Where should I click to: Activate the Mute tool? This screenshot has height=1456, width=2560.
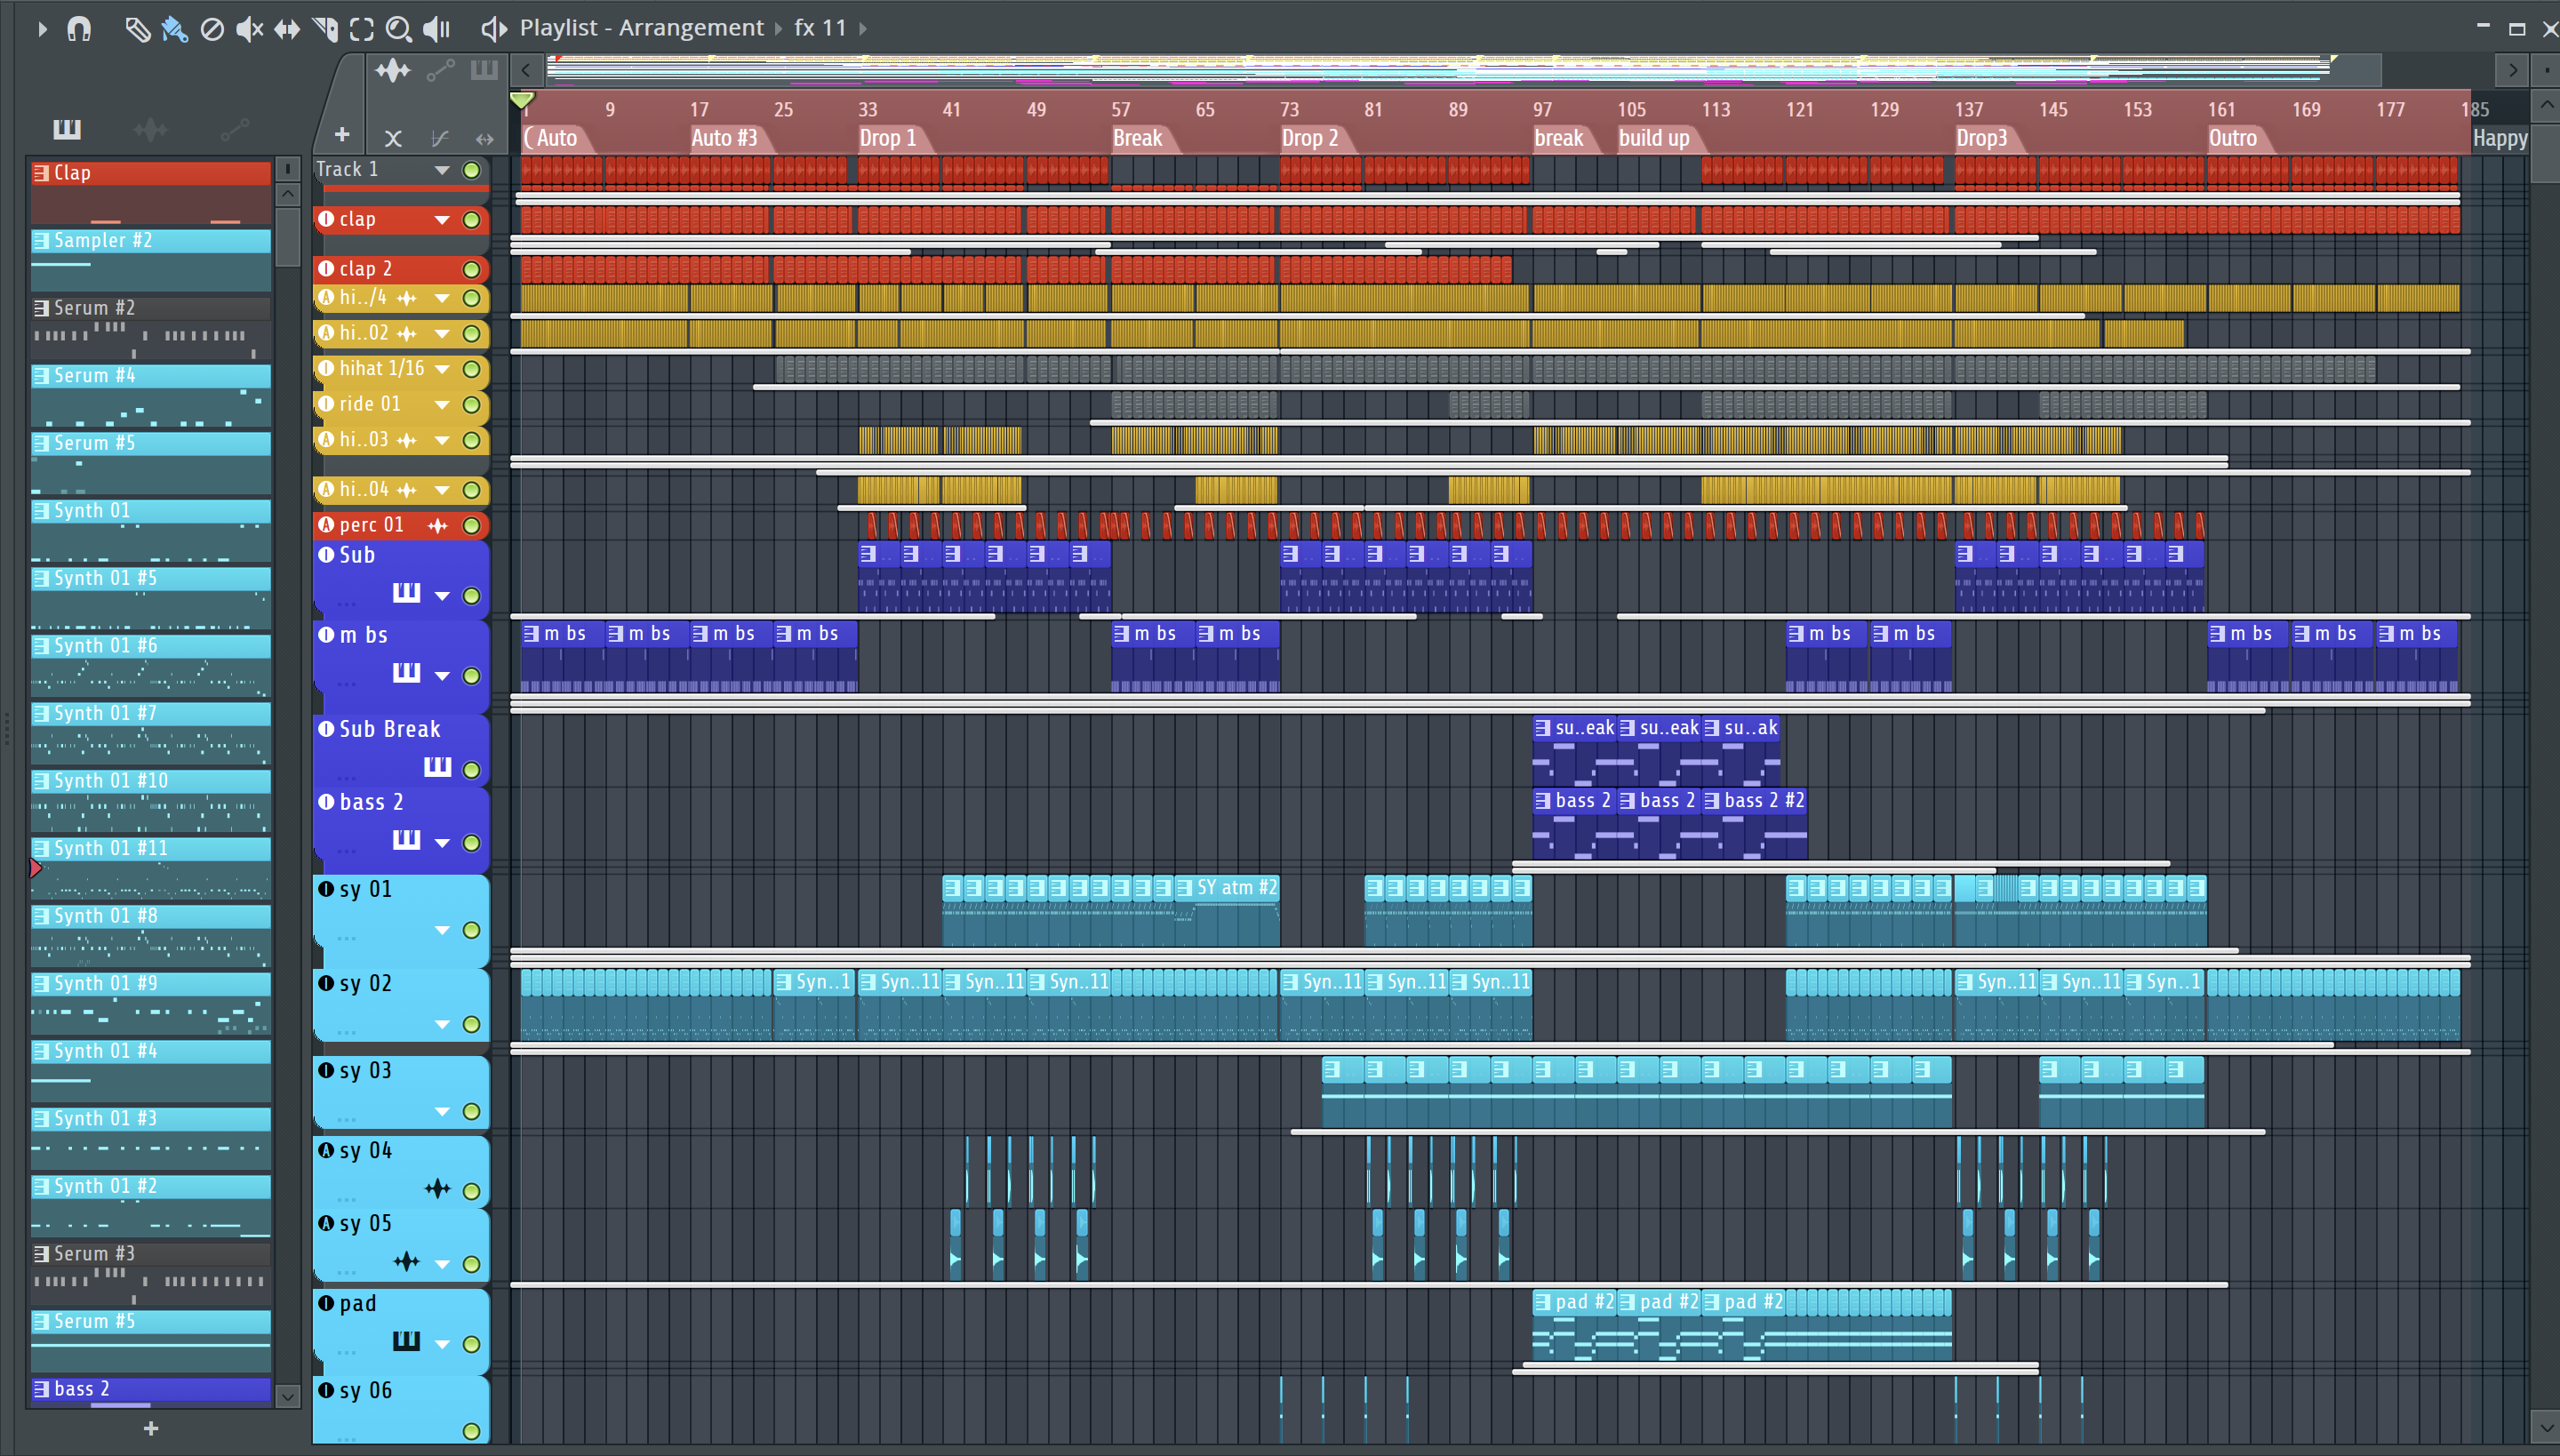click(x=249, y=28)
